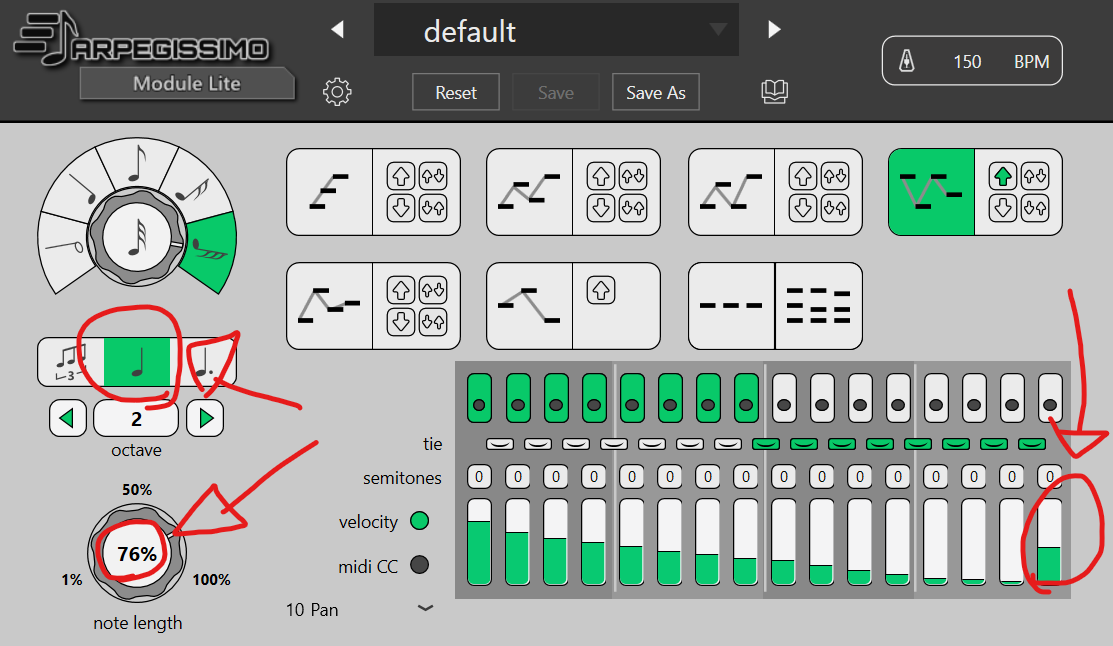
Task: Click down arrow on first pattern block
Action: (401, 208)
